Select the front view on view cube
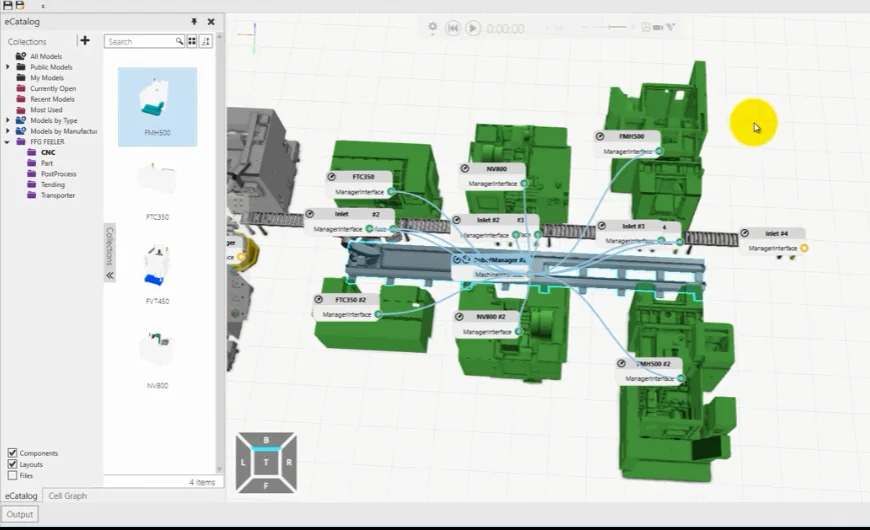 [x=266, y=486]
